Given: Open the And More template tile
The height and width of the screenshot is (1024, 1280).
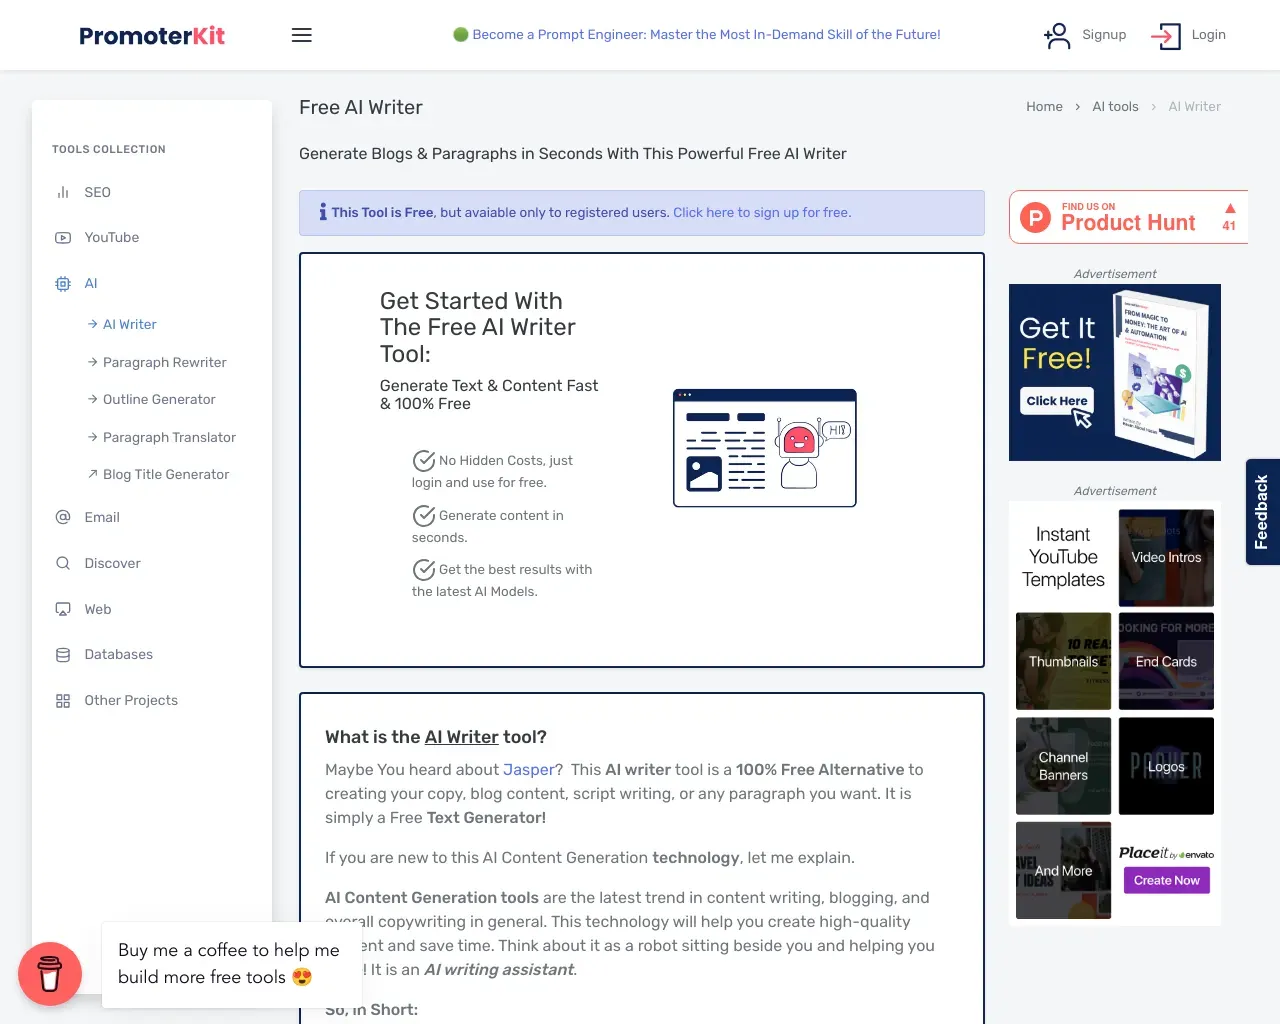Looking at the screenshot, I should 1063,871.
